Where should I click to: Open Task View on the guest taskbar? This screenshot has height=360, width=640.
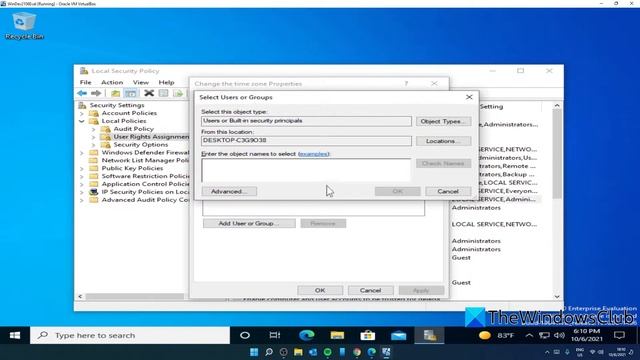click(x=275, y=336)
